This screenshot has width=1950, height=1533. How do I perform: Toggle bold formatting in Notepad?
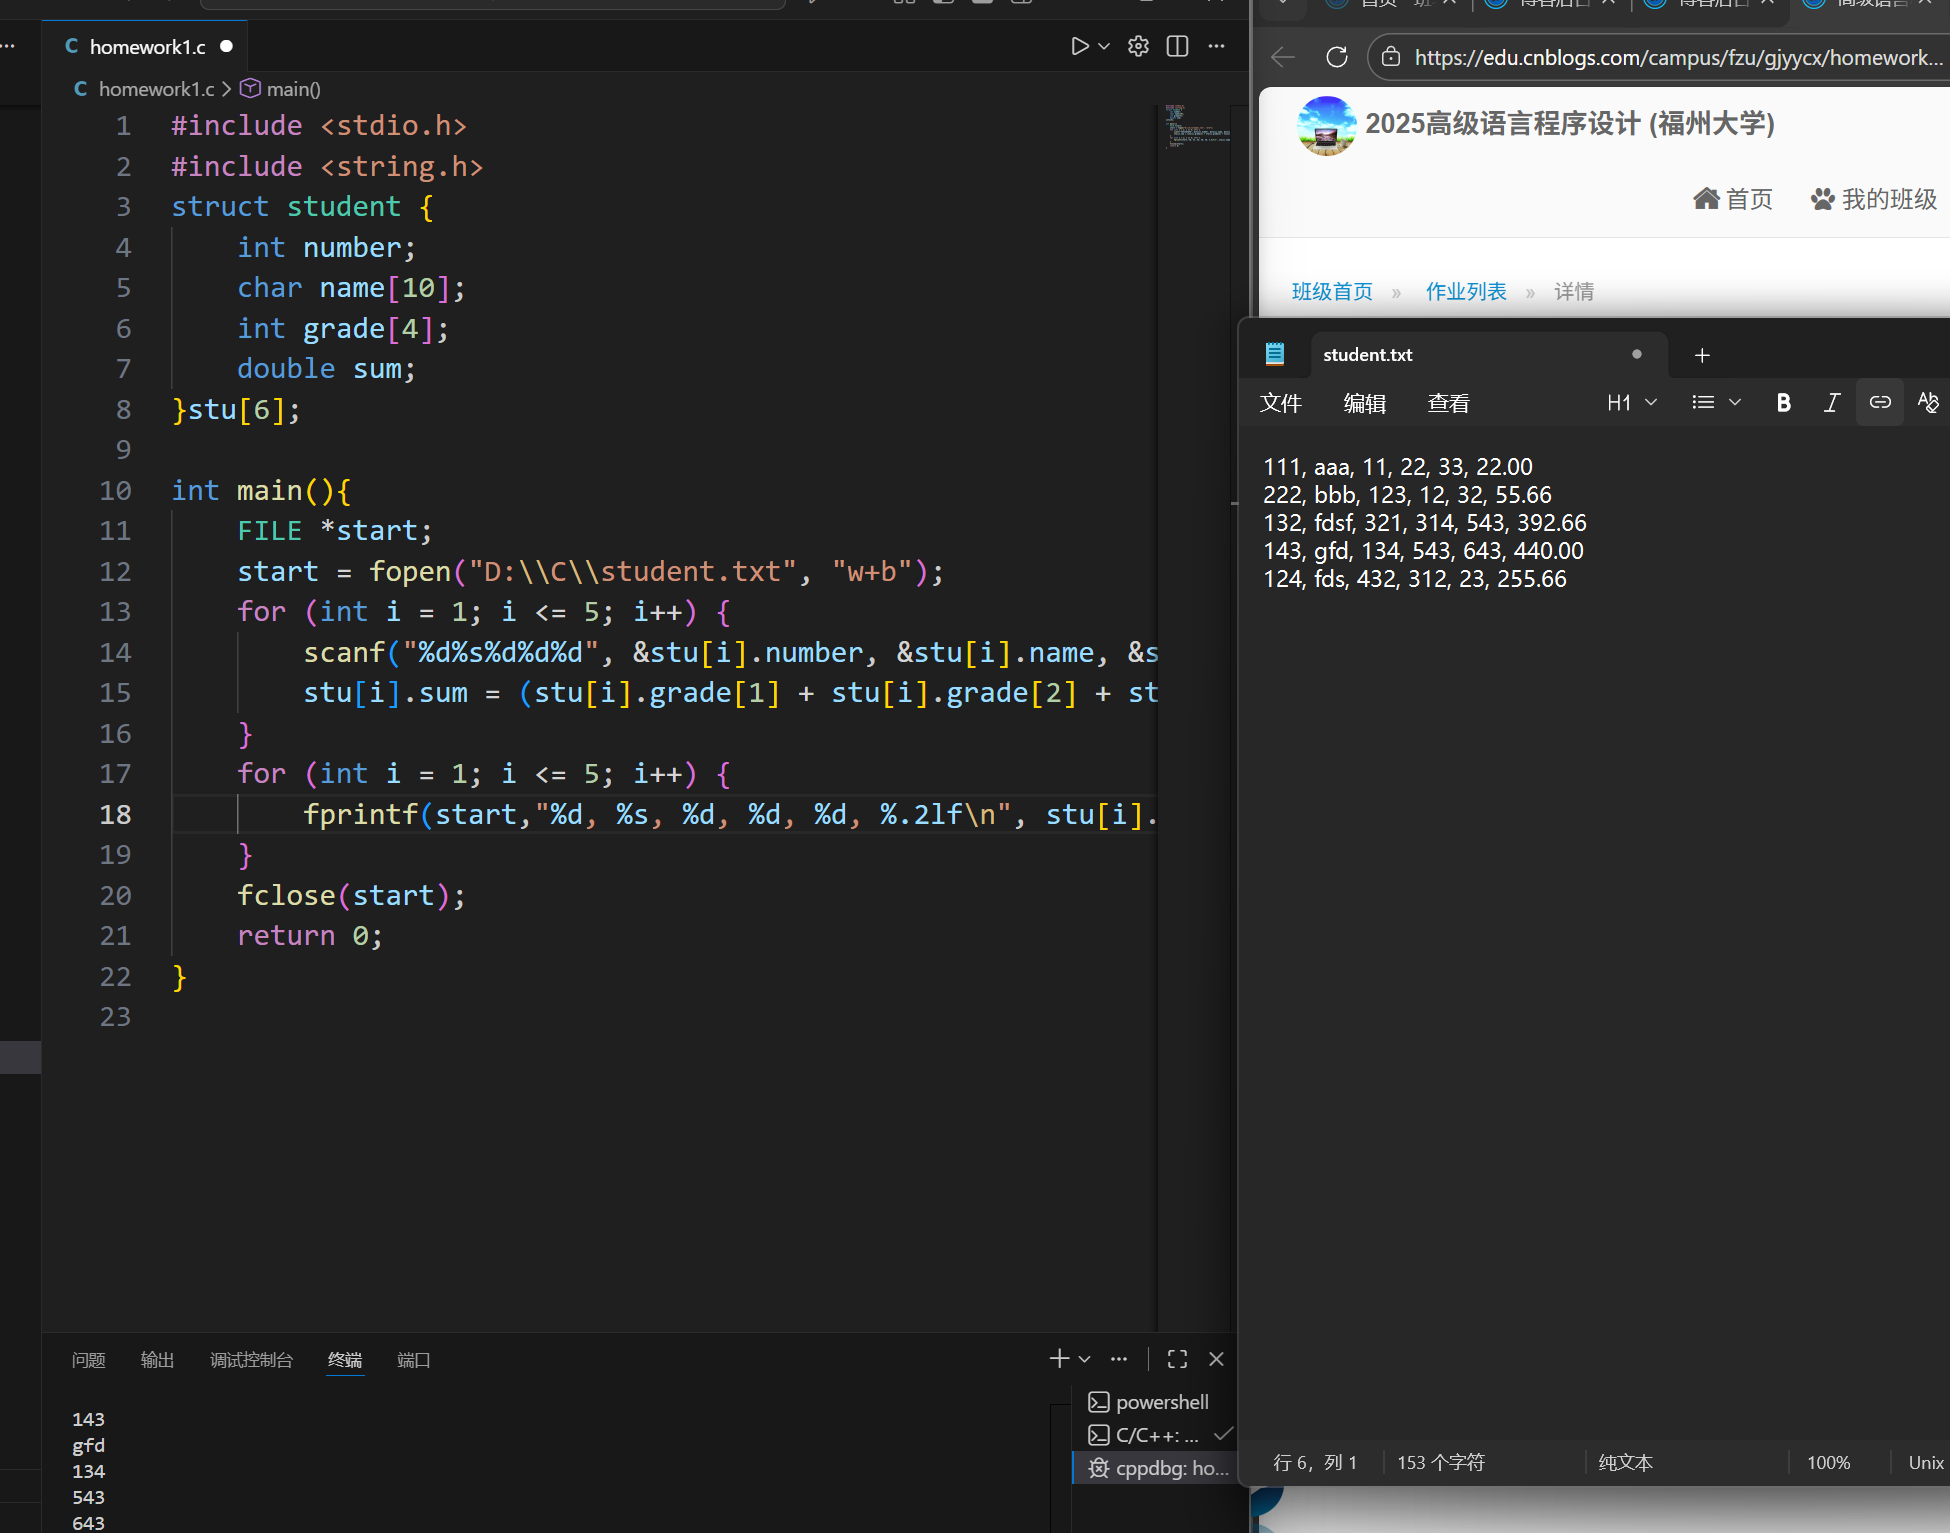coord(1783,402)
